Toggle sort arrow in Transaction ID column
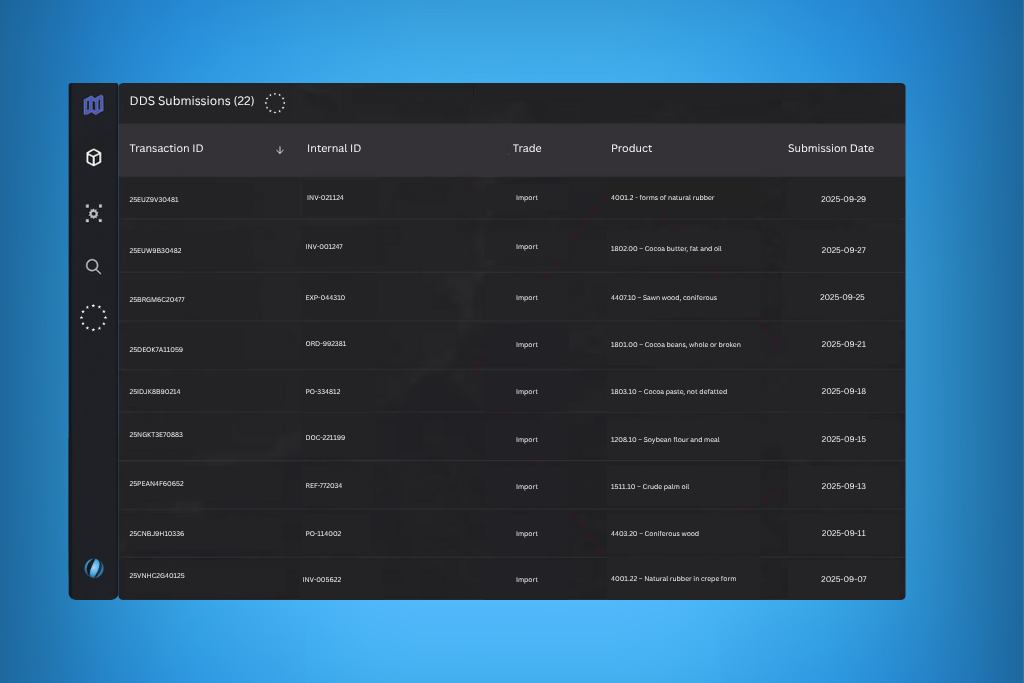The image size is (1024, 683). click(x=280, y=149)
